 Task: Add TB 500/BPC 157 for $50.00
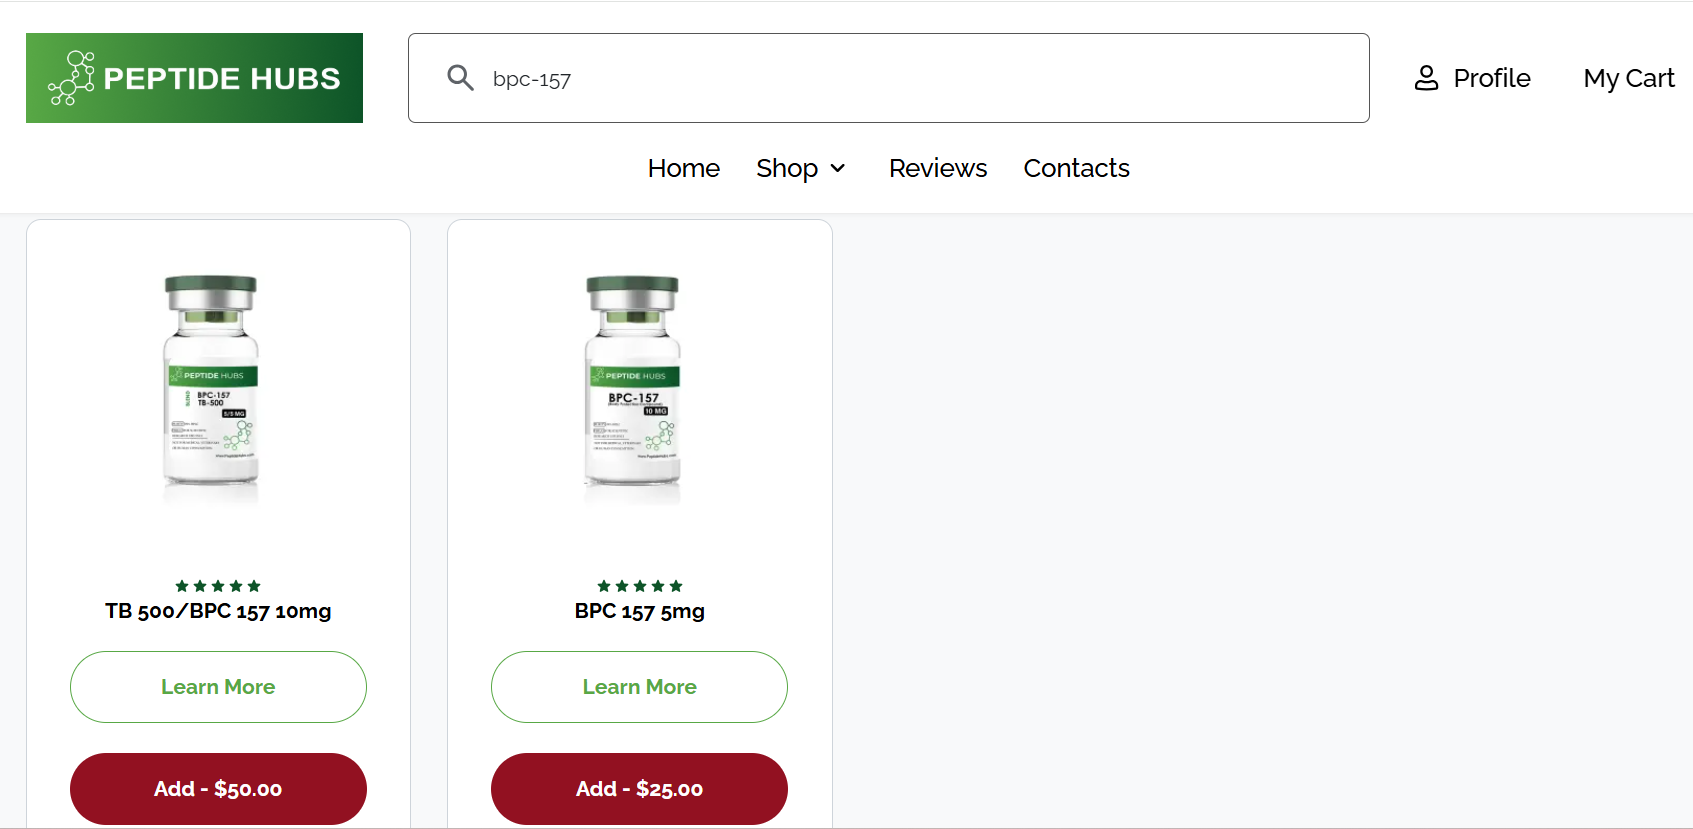coord(218,789)
